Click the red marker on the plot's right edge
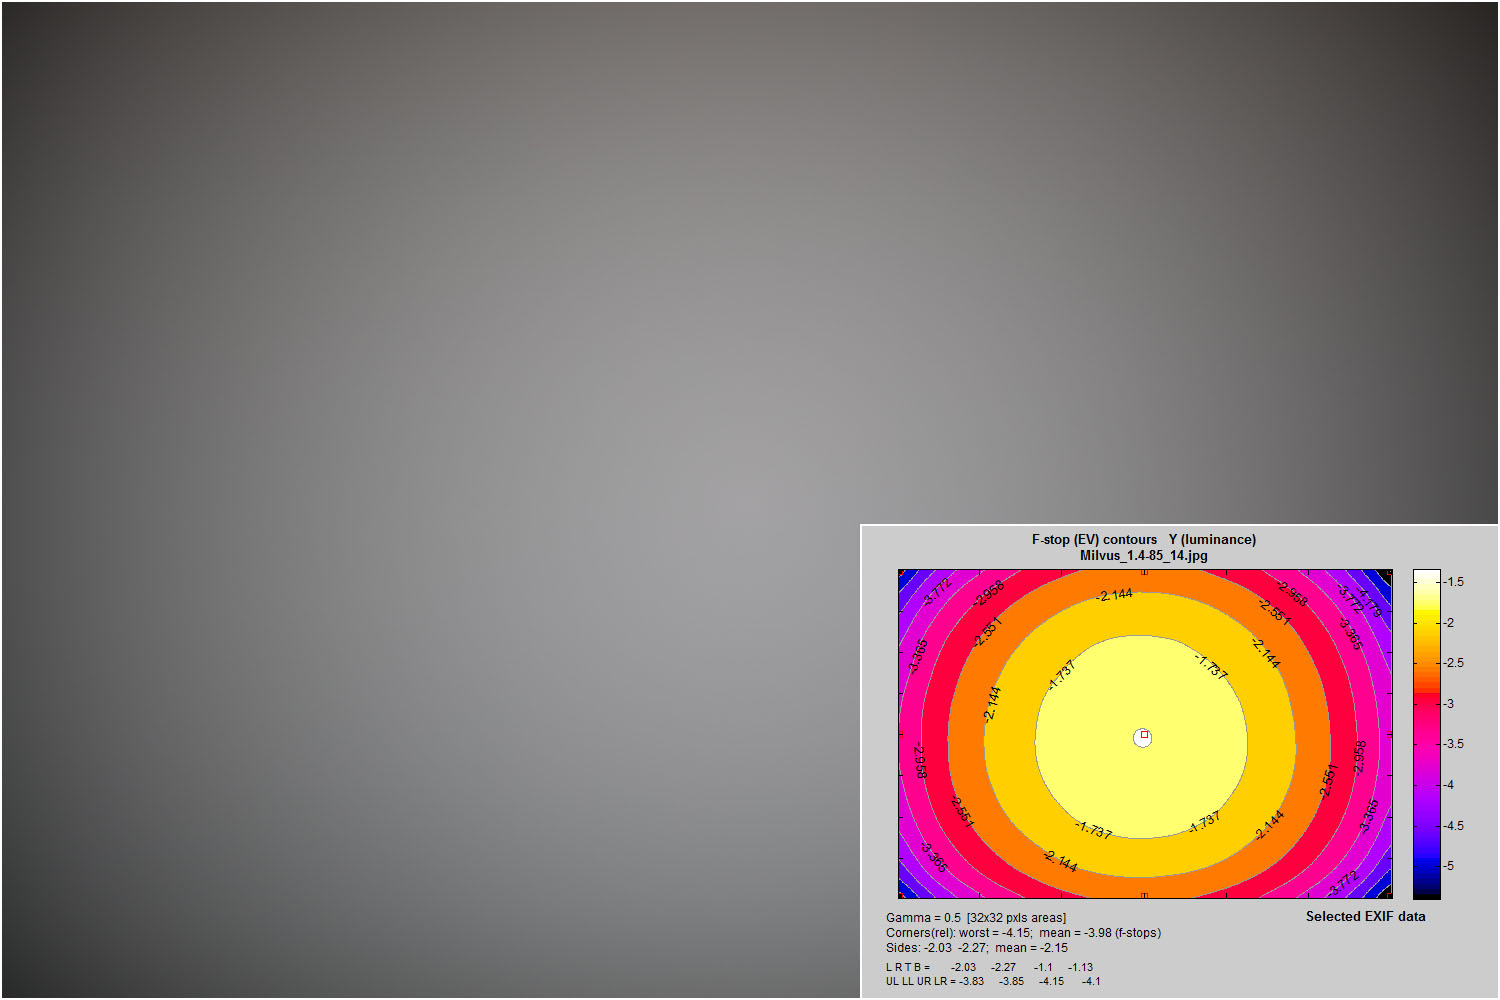The image size is (1500, 1000). 1390,734
